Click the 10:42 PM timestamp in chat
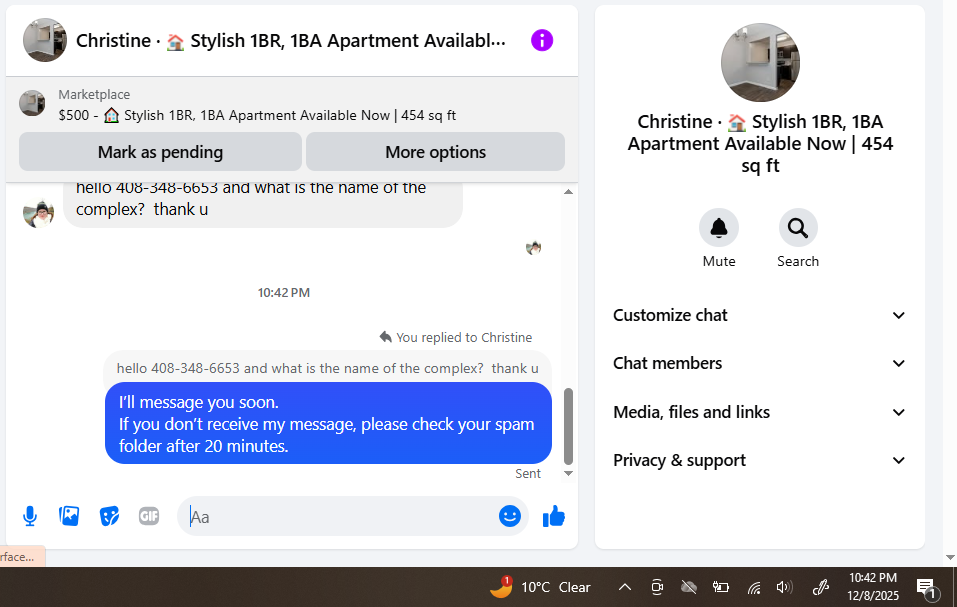Viewport: 957px width, 607px height. point(283,293)
